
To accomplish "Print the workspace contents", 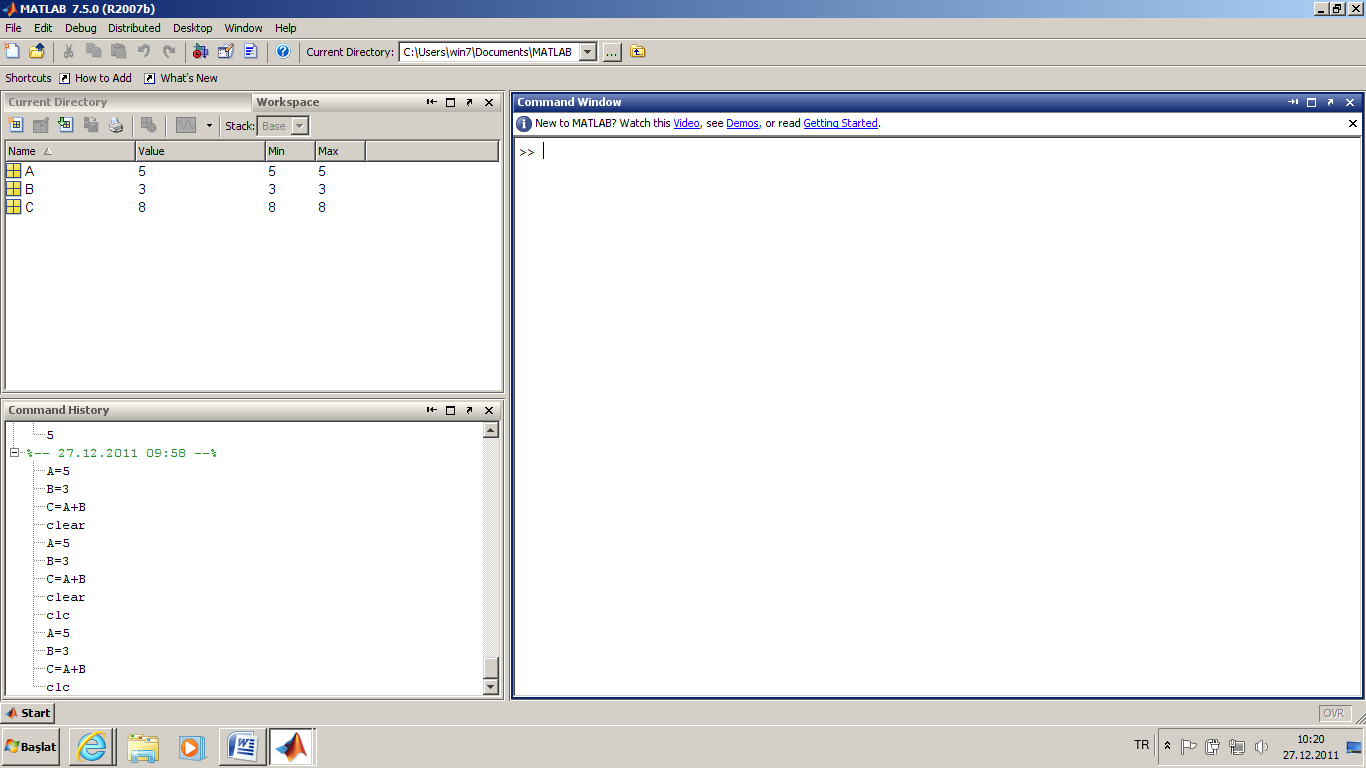I will [x=116, y=125].
